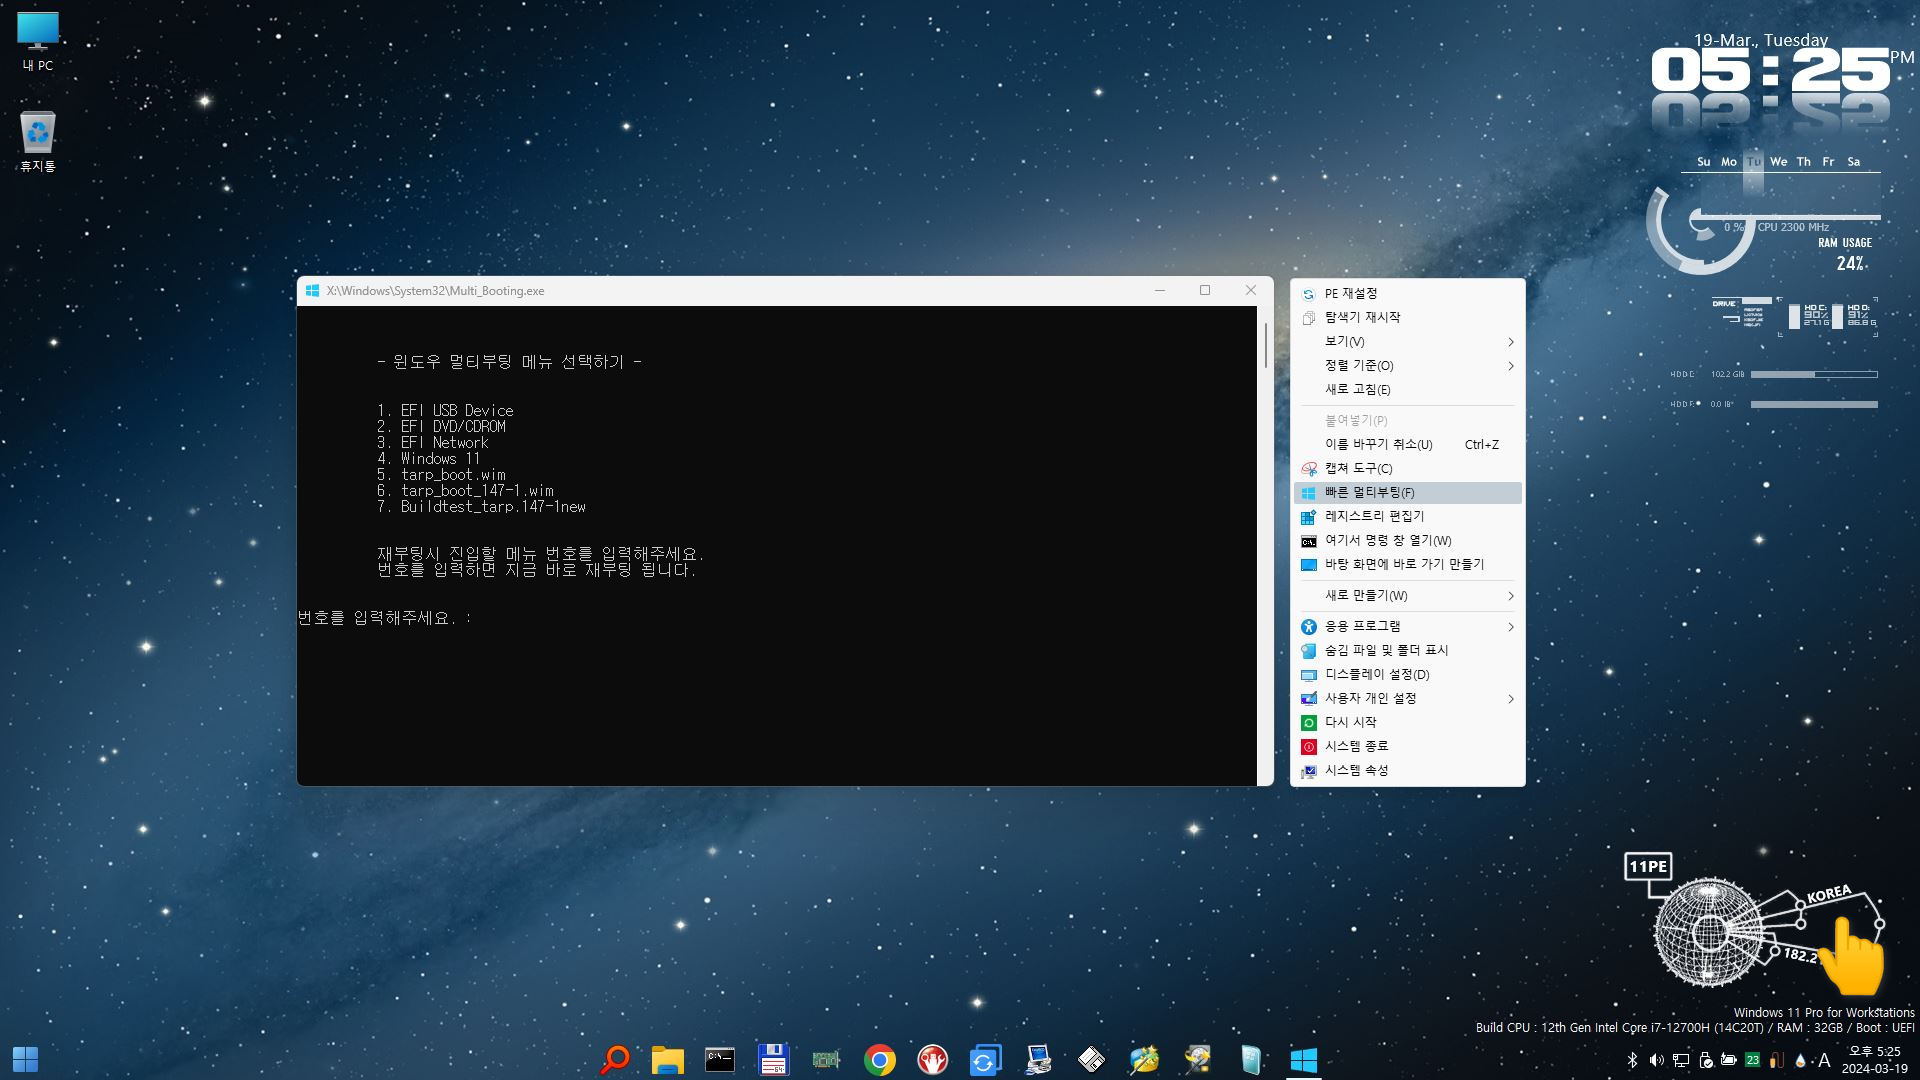1920x1080 pixels.
Task: Select 새로 고침(E) menu entry
Action: 1407,390
